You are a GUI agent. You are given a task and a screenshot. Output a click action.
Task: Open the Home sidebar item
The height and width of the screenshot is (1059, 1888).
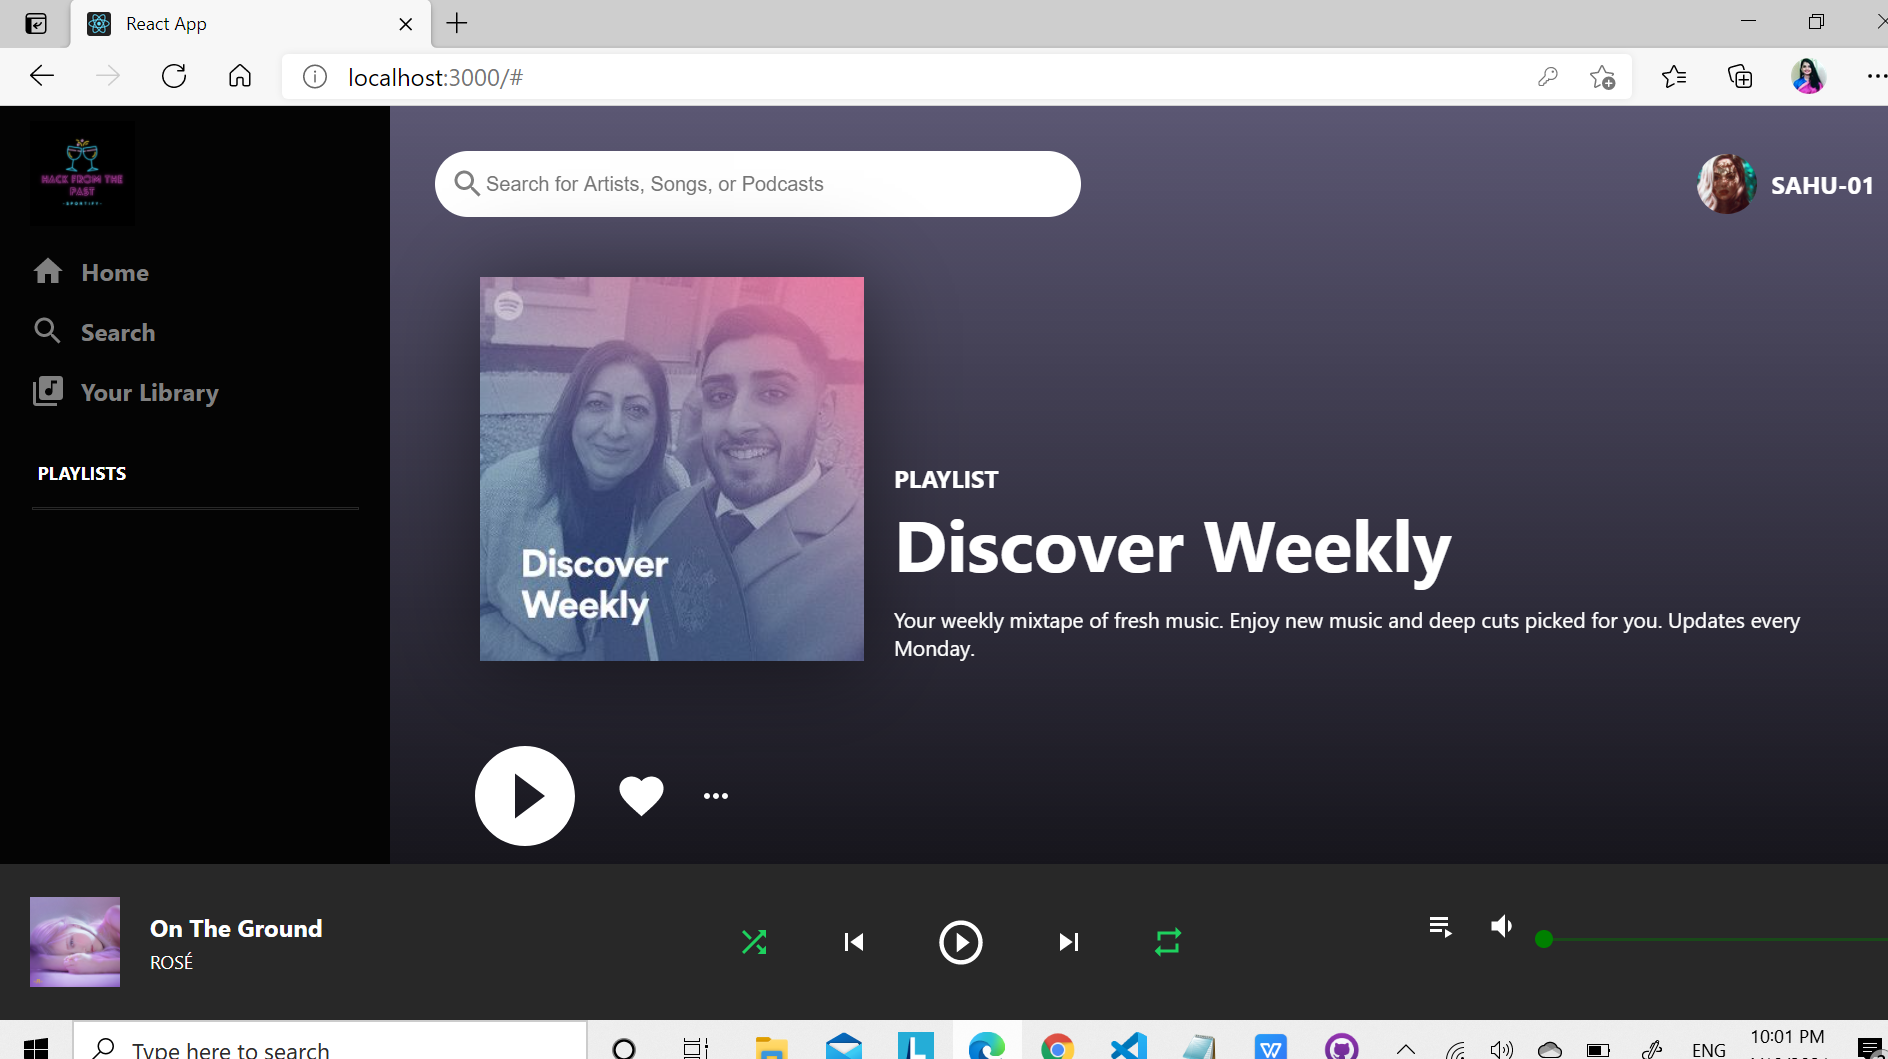click(x=91, y=272)
